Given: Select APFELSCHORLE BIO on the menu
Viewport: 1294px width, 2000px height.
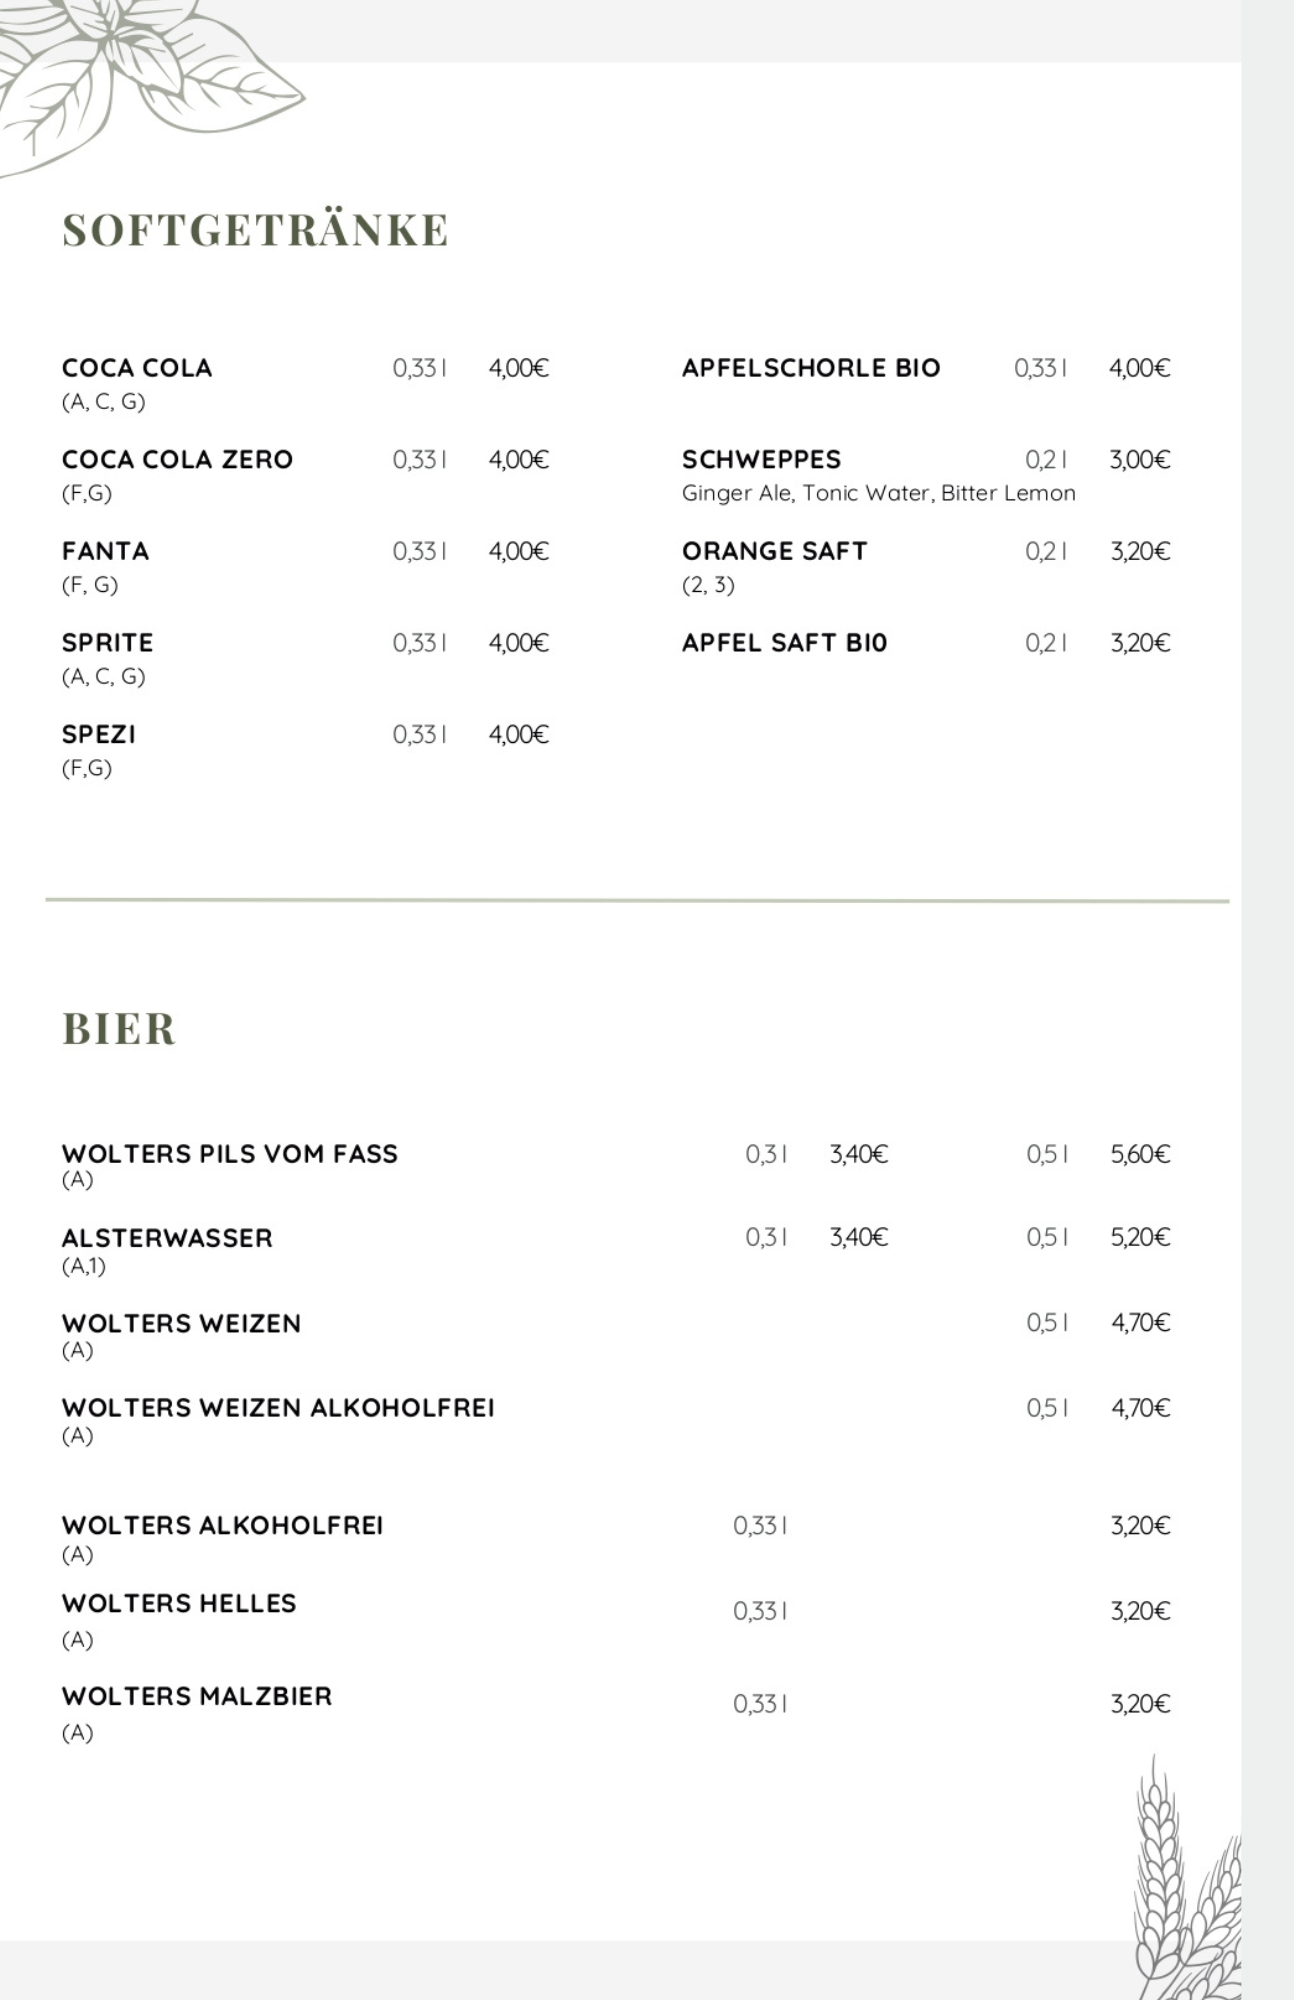Looking at the screenshot, I should tap(811, 368).
